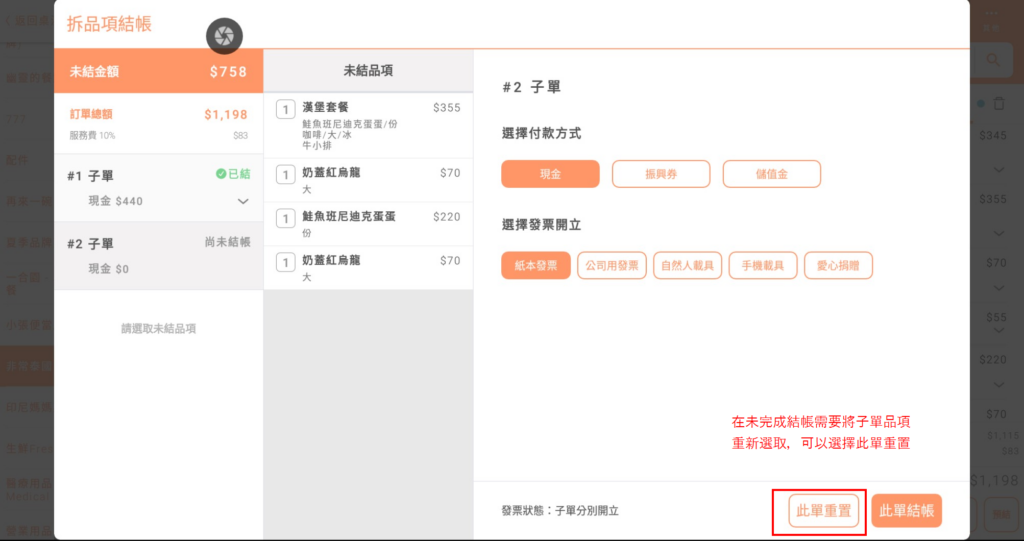Viewport: 1024px width, 541px height.
Task: Click quantity box of 鮭魚班尼迪克蛋蛋
Action: click(x=285, y=219)
